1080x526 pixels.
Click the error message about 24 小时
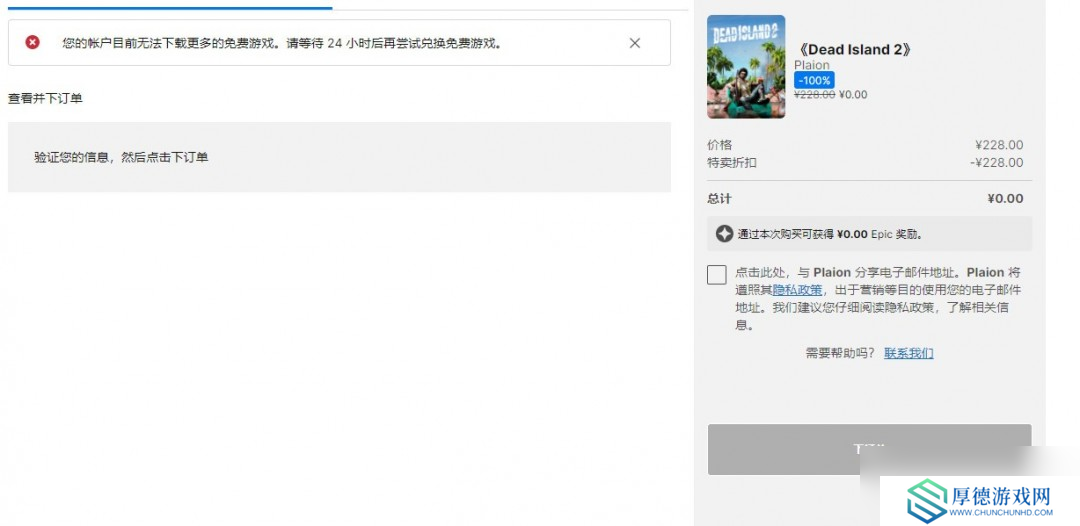point(282,43)
